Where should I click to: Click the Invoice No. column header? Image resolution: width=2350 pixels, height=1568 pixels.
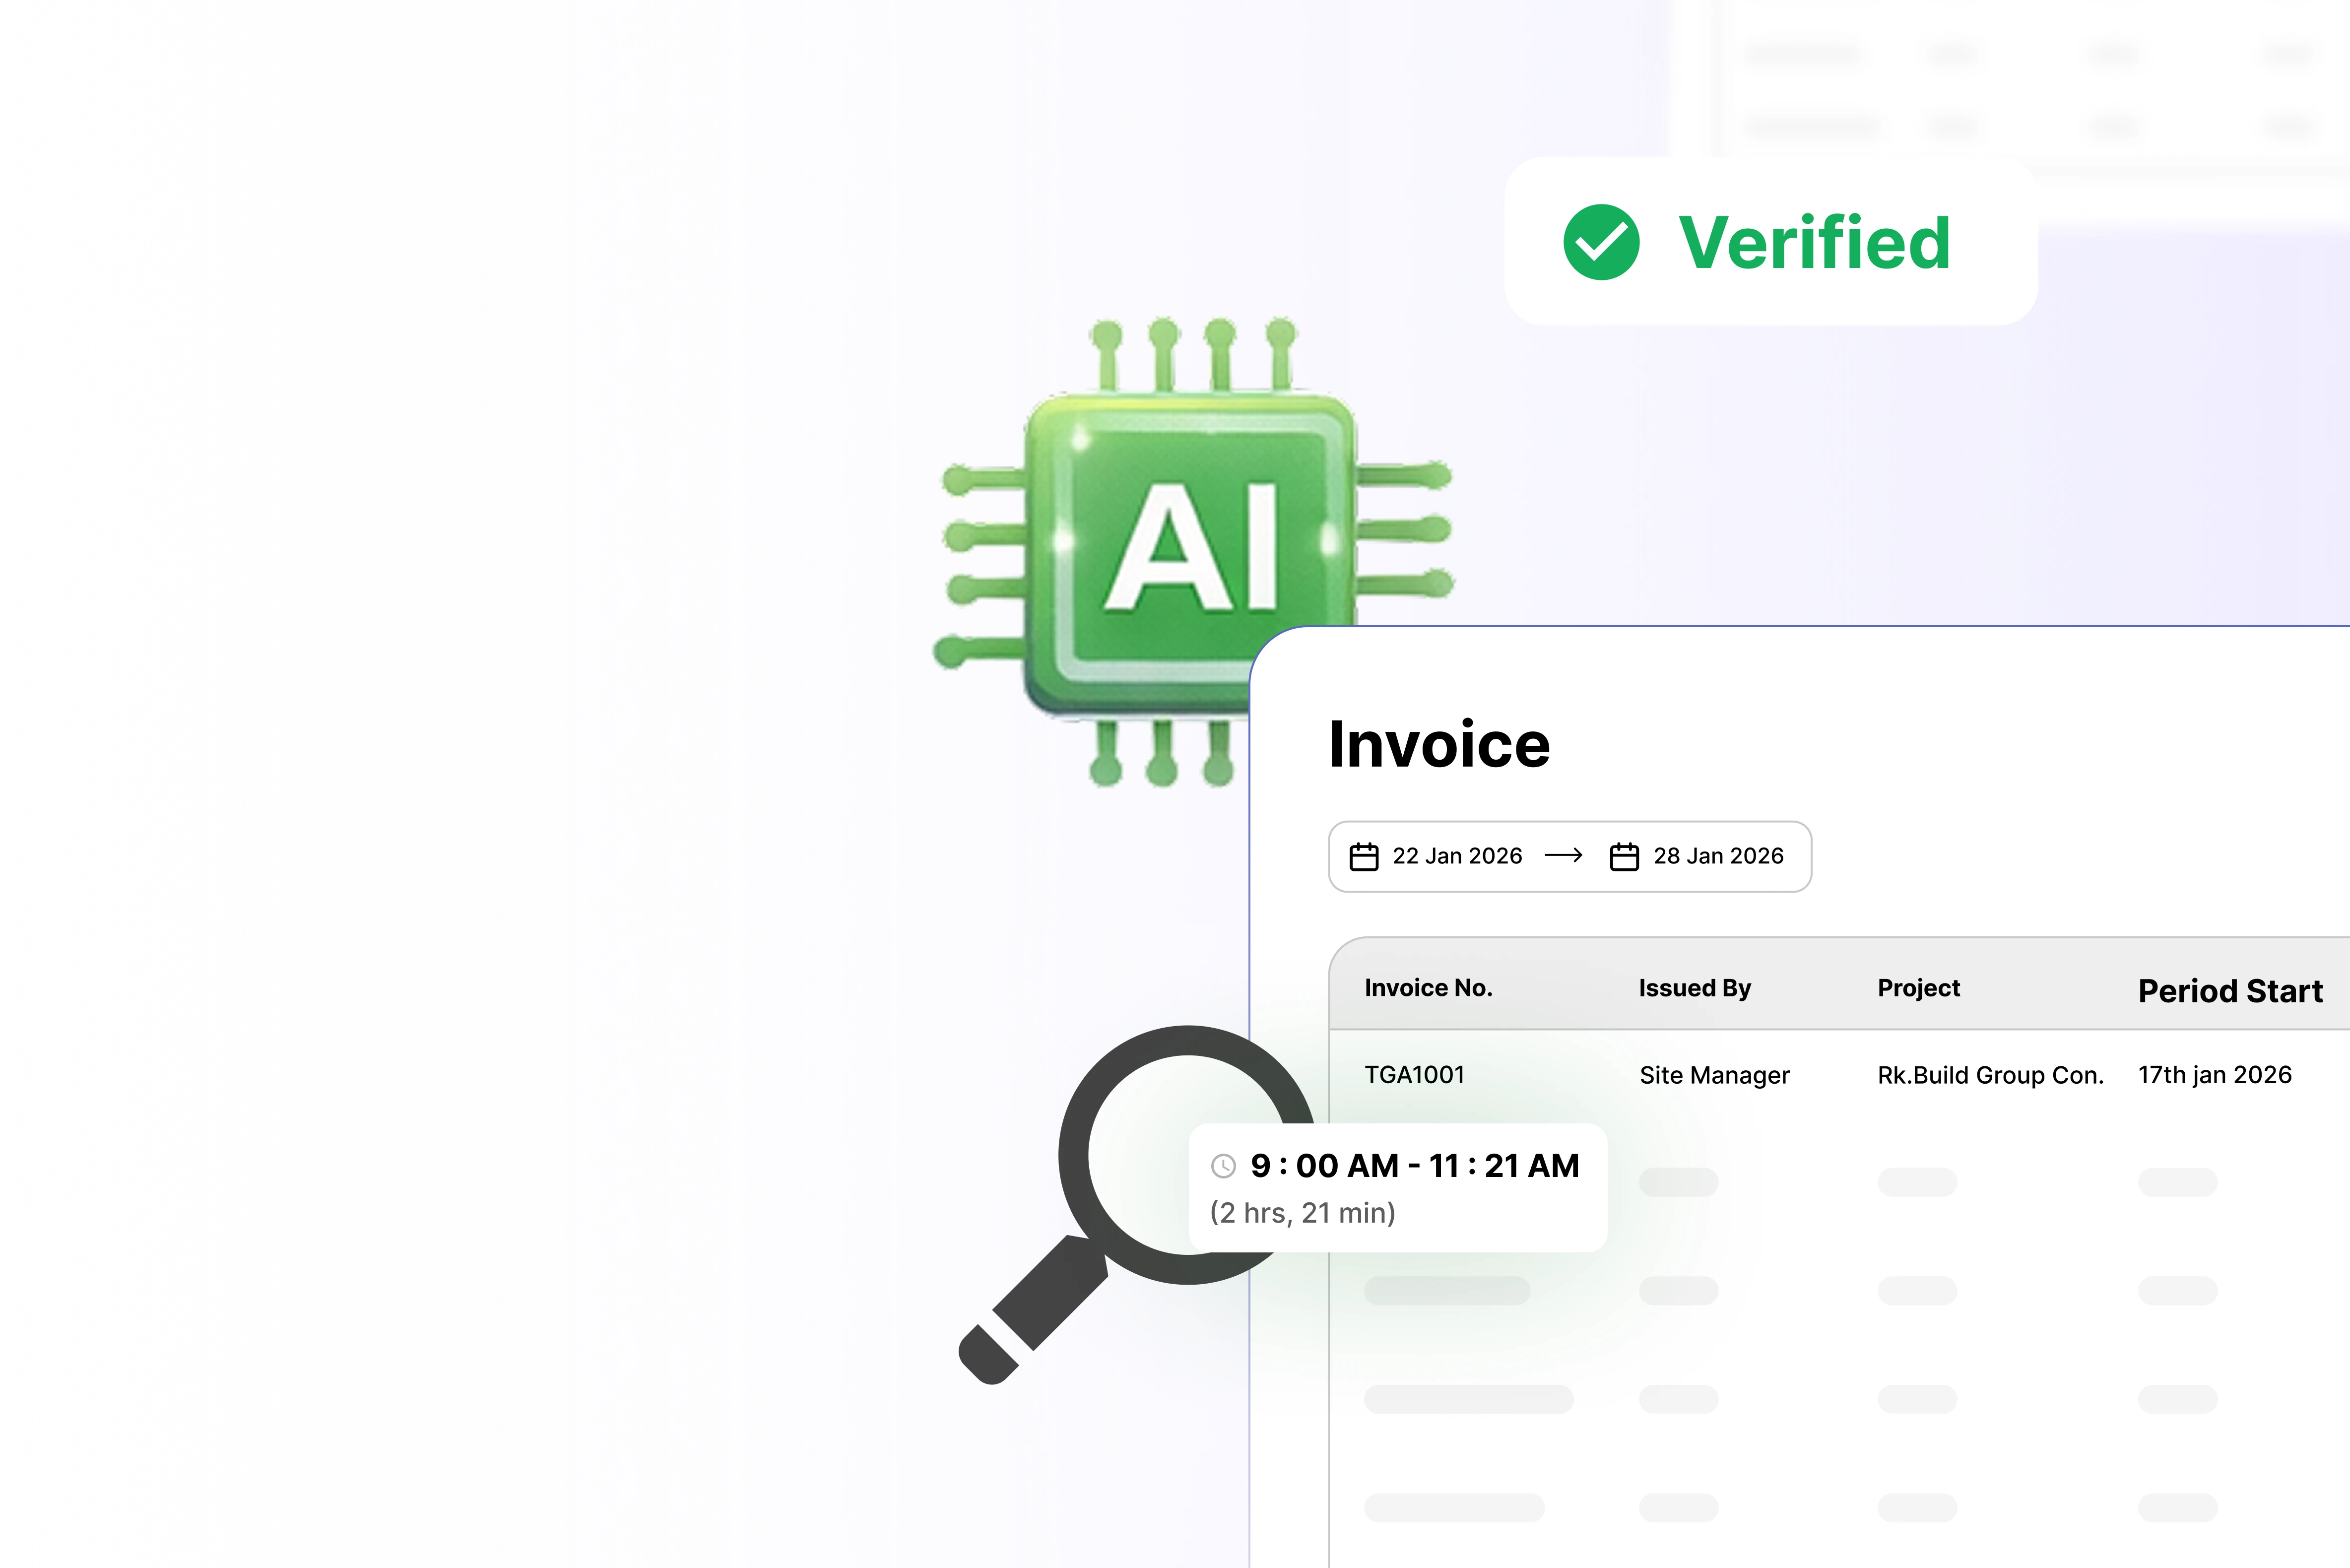point(1428,988)
